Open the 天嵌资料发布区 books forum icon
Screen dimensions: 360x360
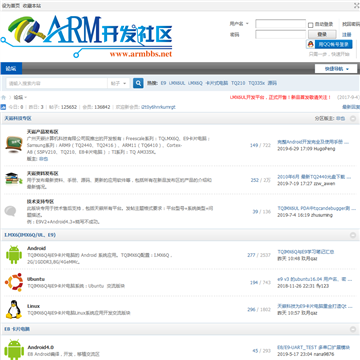pyautogui.click(x=14, y=179)
